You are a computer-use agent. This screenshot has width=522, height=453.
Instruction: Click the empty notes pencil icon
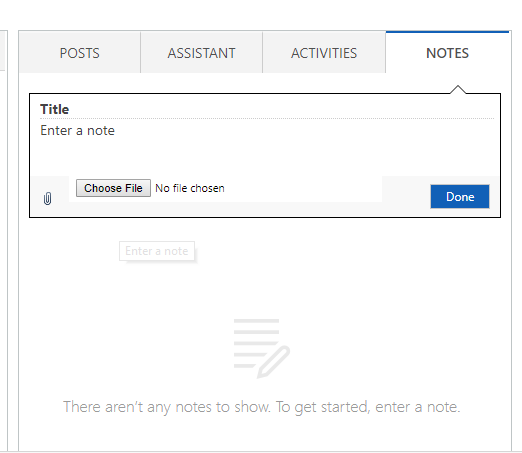[274, 362]
